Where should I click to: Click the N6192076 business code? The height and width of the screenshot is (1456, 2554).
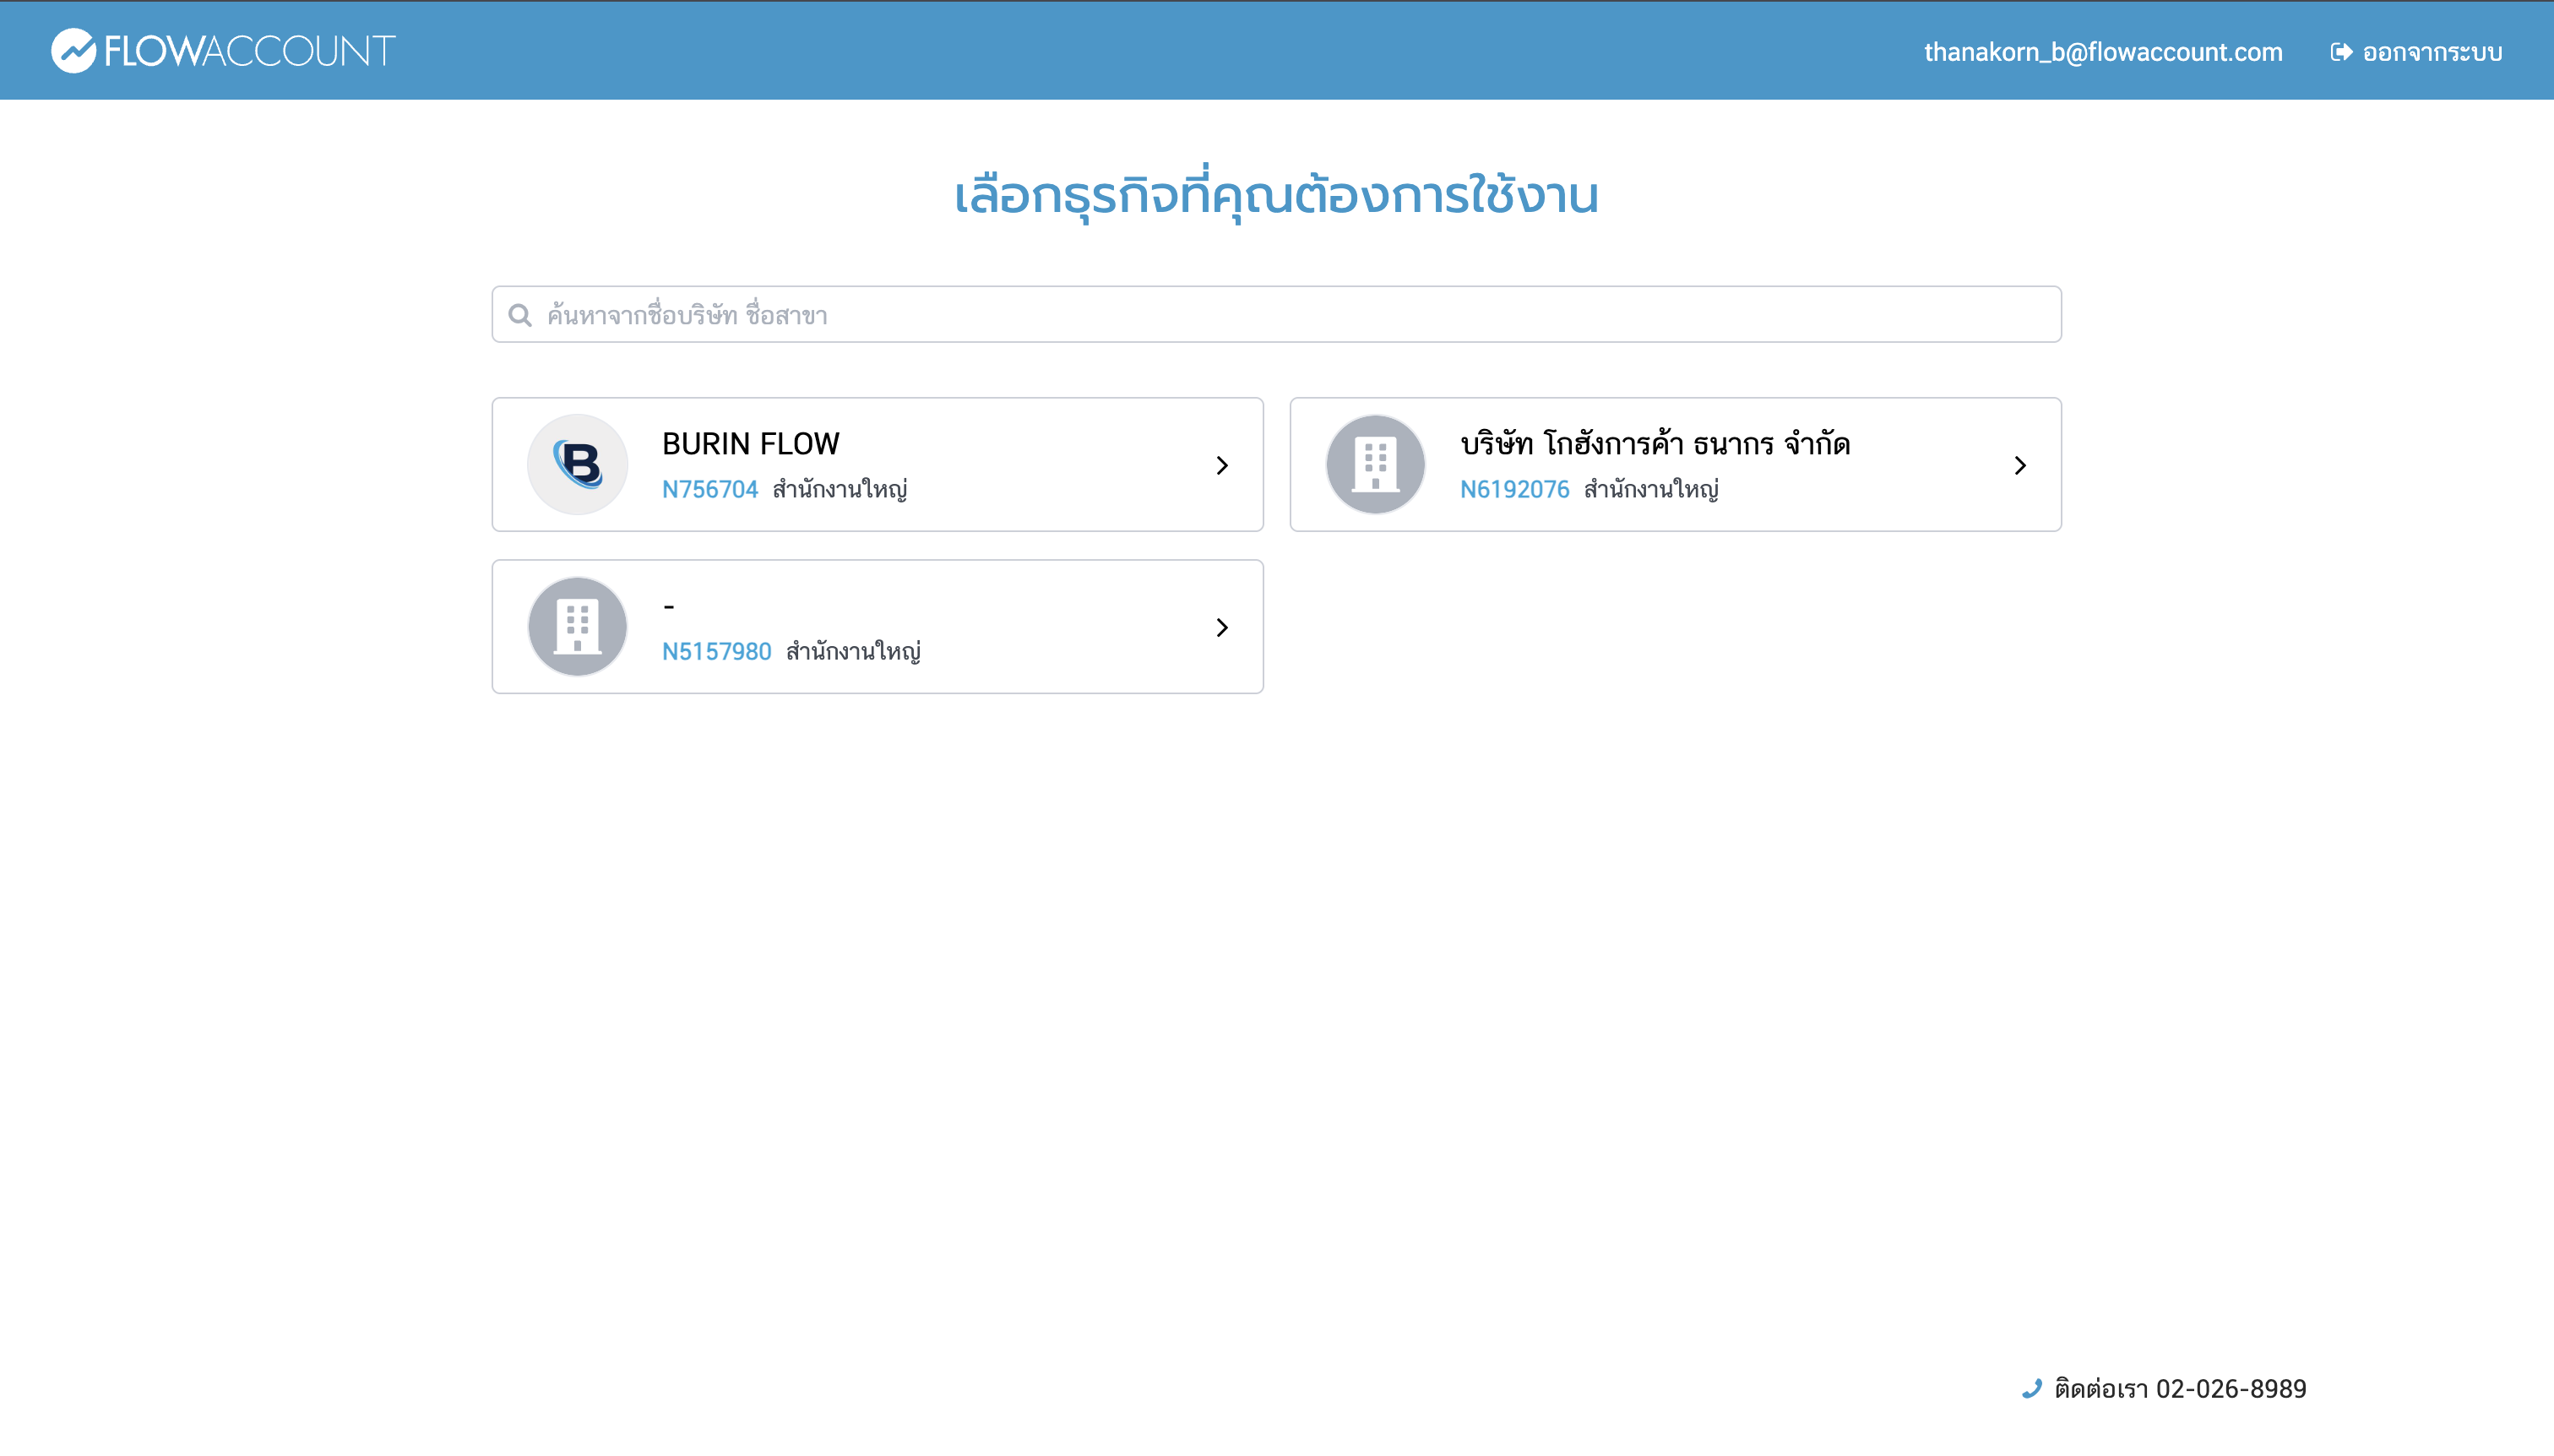click(x=1514, y=489)
